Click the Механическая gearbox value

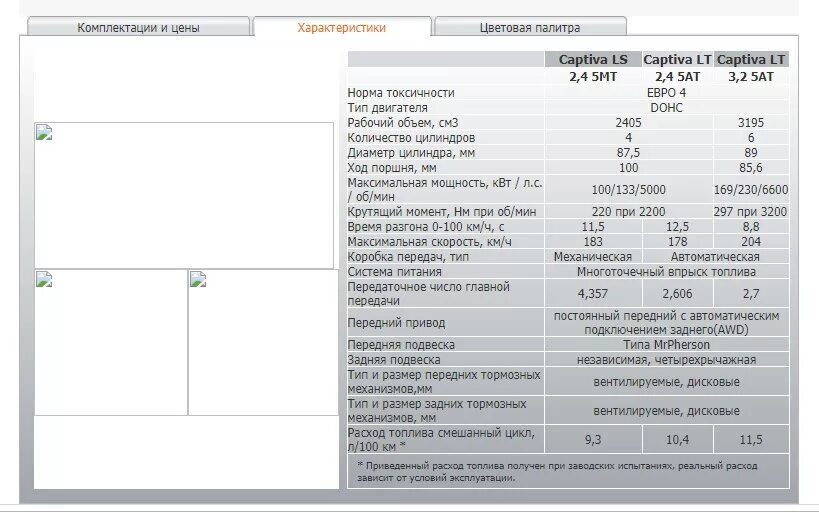[x=593, y=257]
